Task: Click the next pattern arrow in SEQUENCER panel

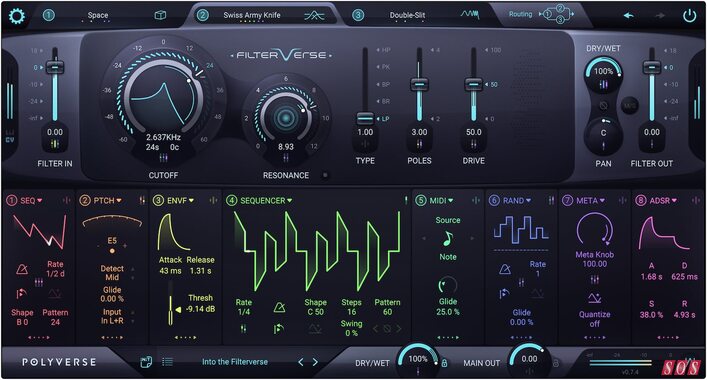Action: point(399,329)
